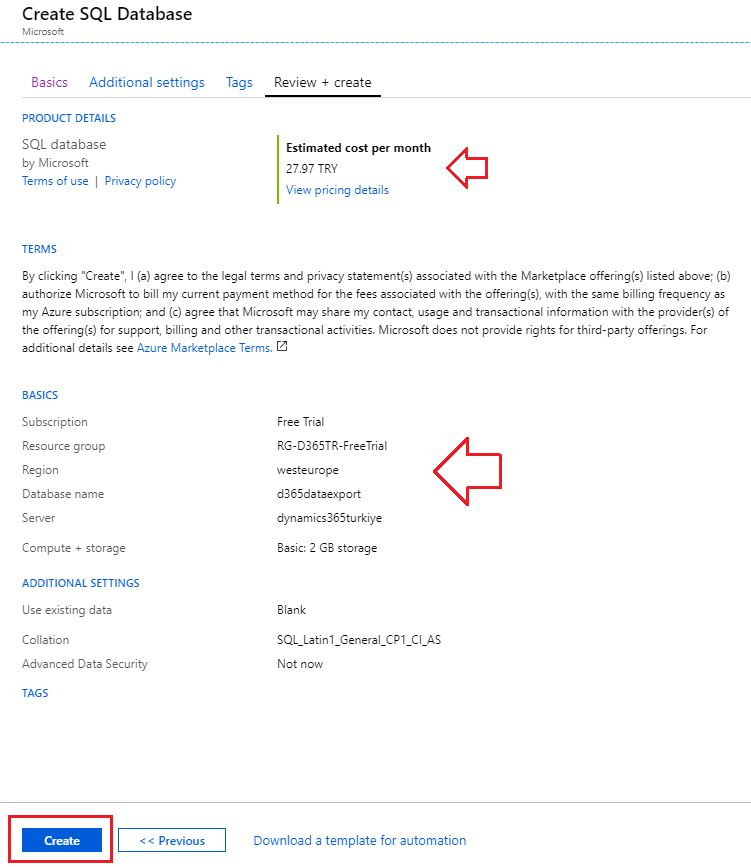The height and width of the screenshot is (867, 751).
Task: Click the Resource group label
Action: coord(64,446)
